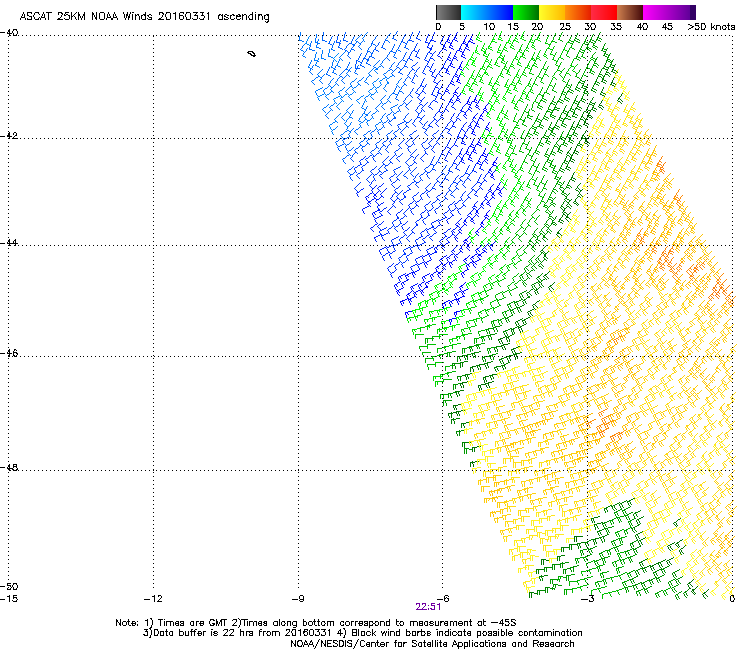This screenshot has width=740, height=650.
Task: Click the 'Data buffer is 22 hrs' note line
Action: click(x=362, y=633)
